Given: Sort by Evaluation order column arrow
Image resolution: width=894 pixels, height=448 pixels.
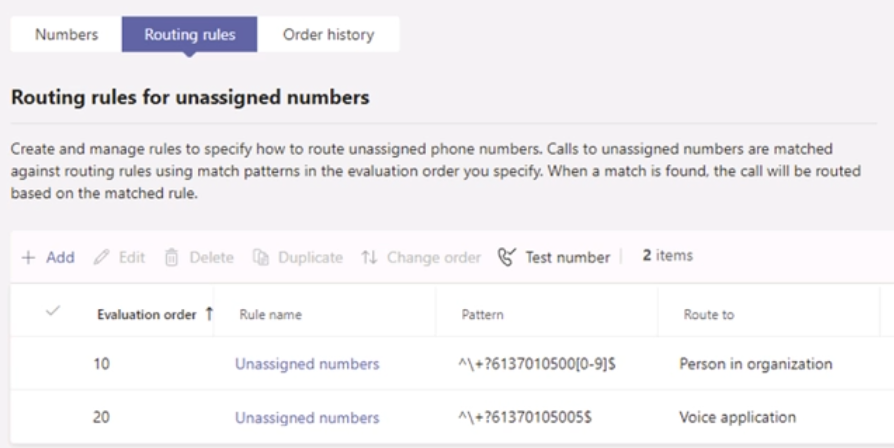Looking at the screenshot, I should (x=209, y=314).
